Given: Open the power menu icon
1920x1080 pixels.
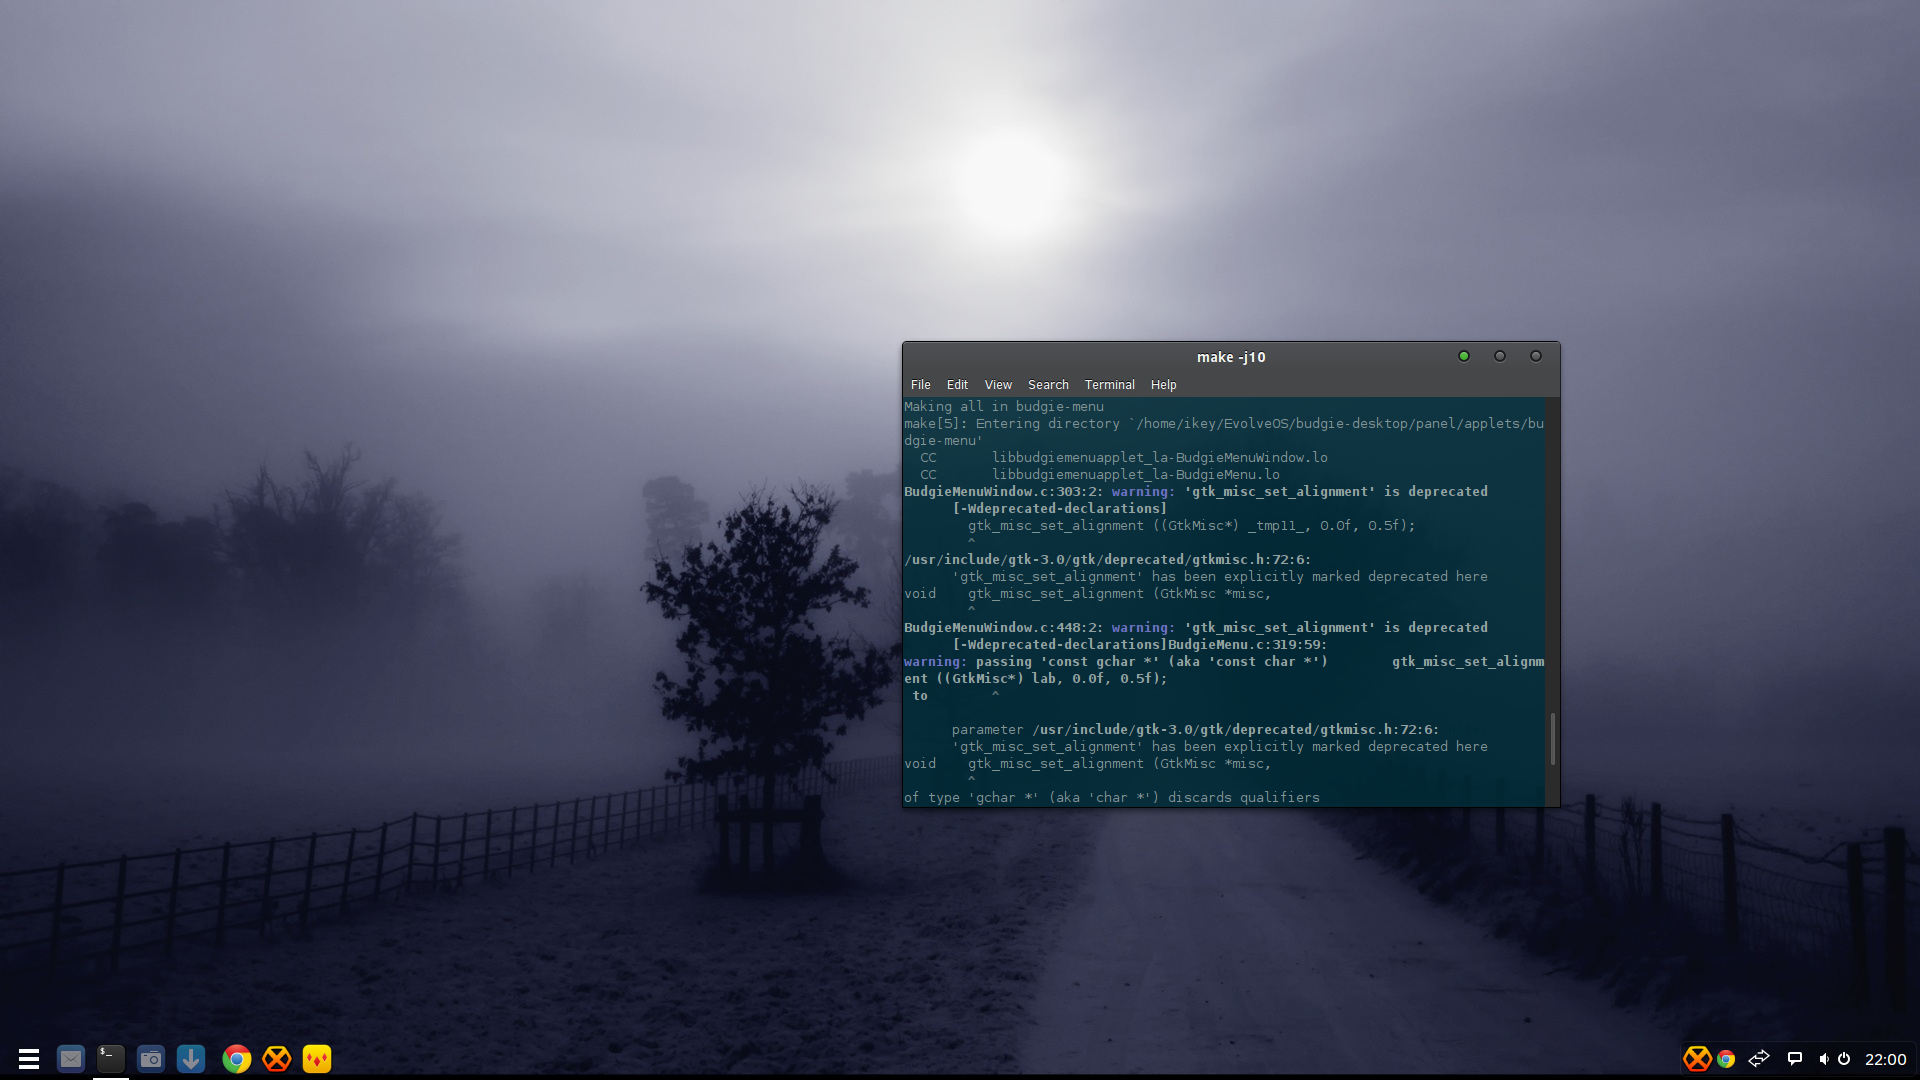Looking at the screenshot, I should 1844,1058.
